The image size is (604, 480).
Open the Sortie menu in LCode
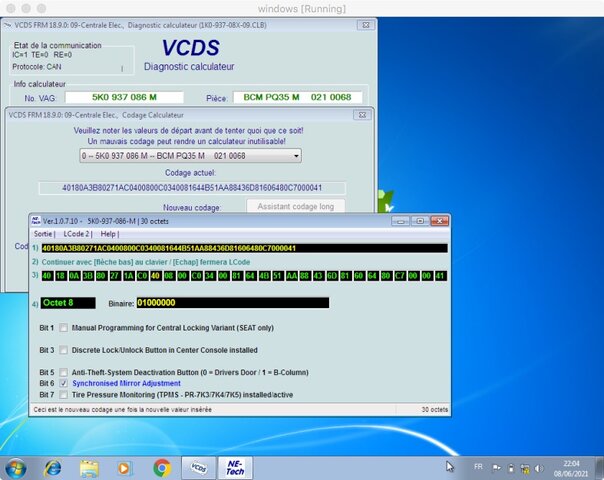[44, 234]
